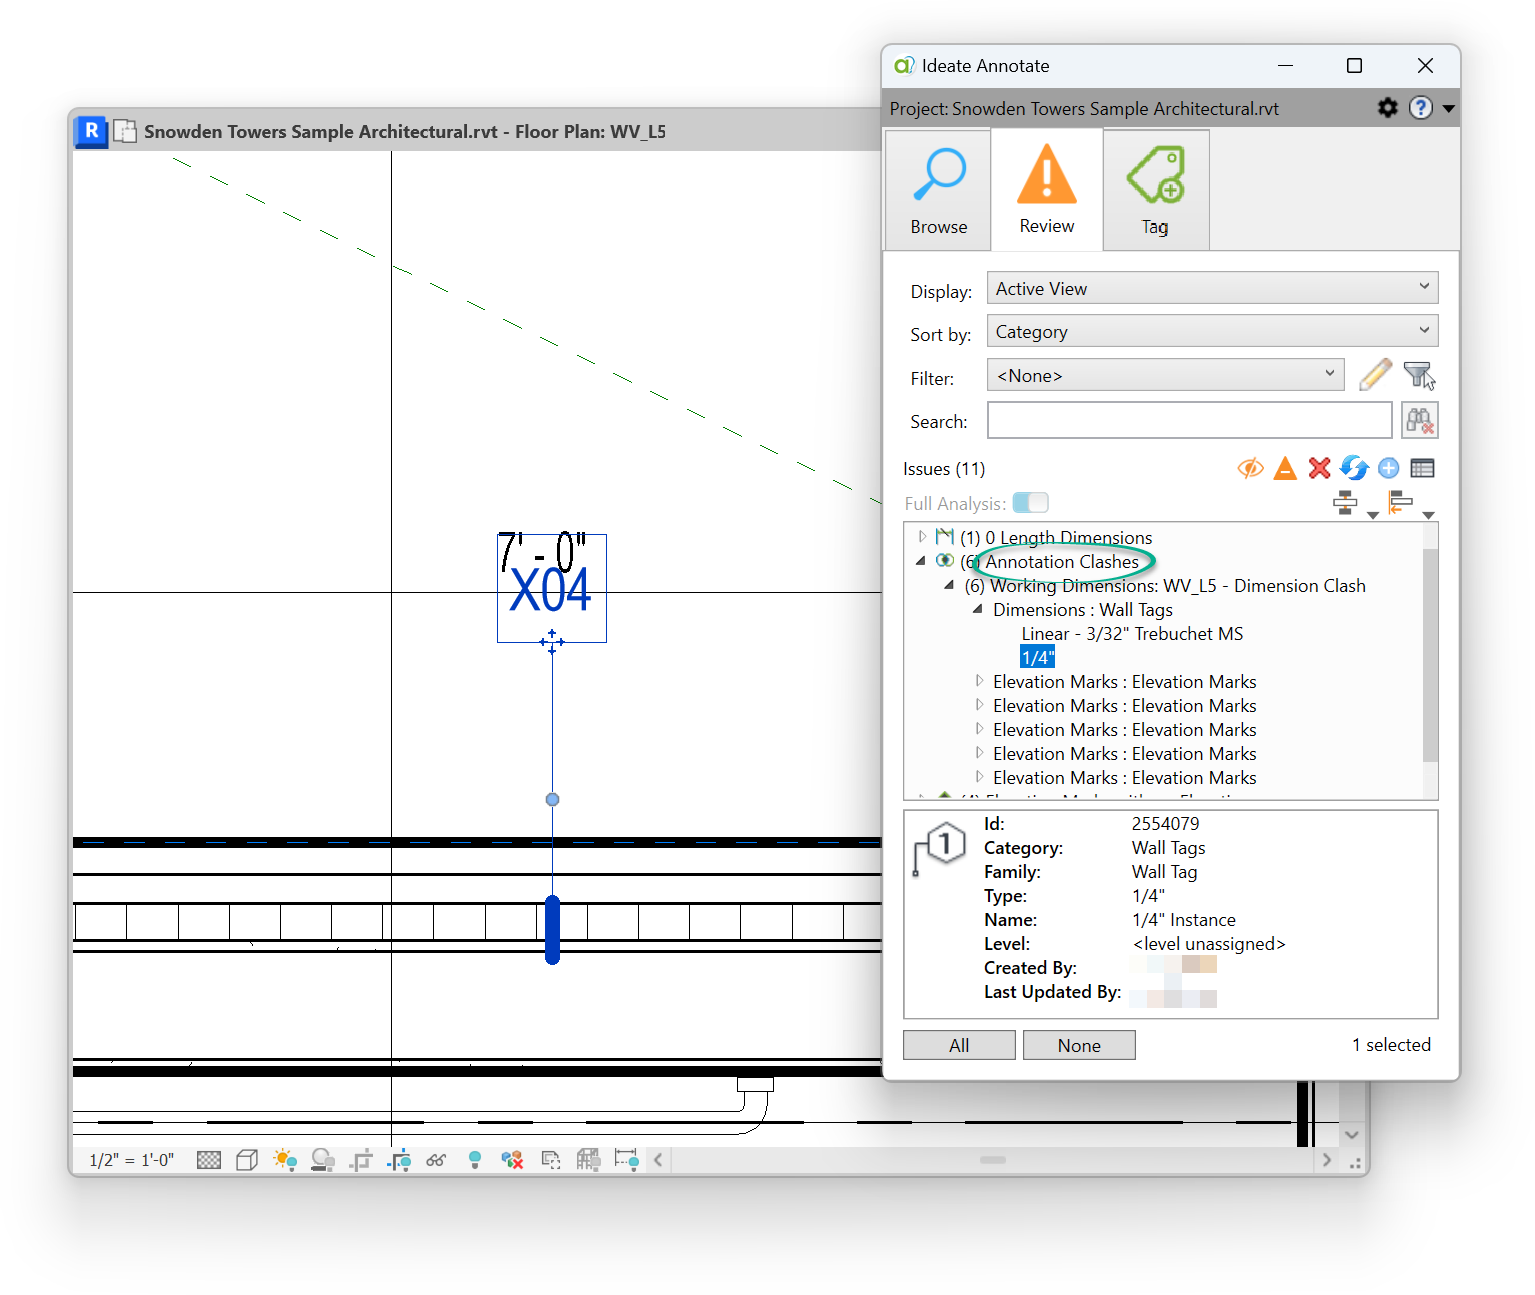This screenshot has width=1535, height=1295.
Task: Click the 1/2" = 1'-0" view scale
Action: (x=131, y=1160)
